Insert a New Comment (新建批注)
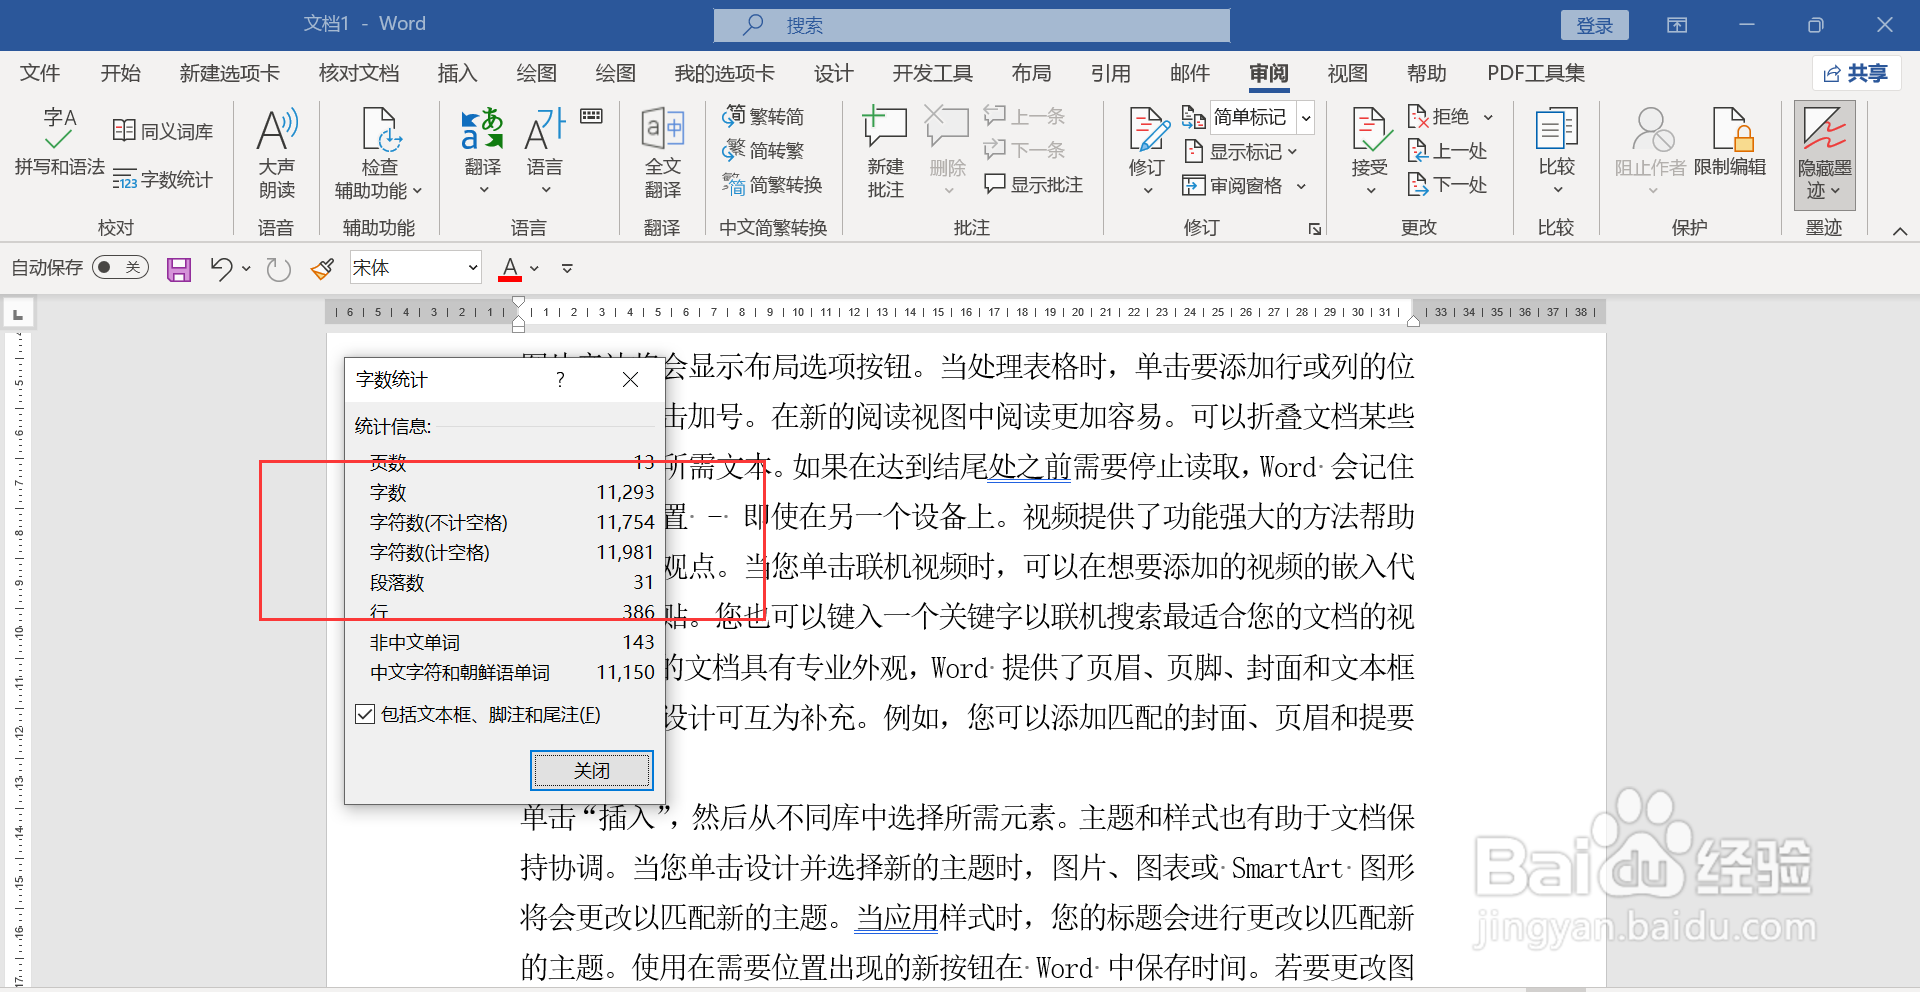1920x992 pixels. (x=885, y=153)
